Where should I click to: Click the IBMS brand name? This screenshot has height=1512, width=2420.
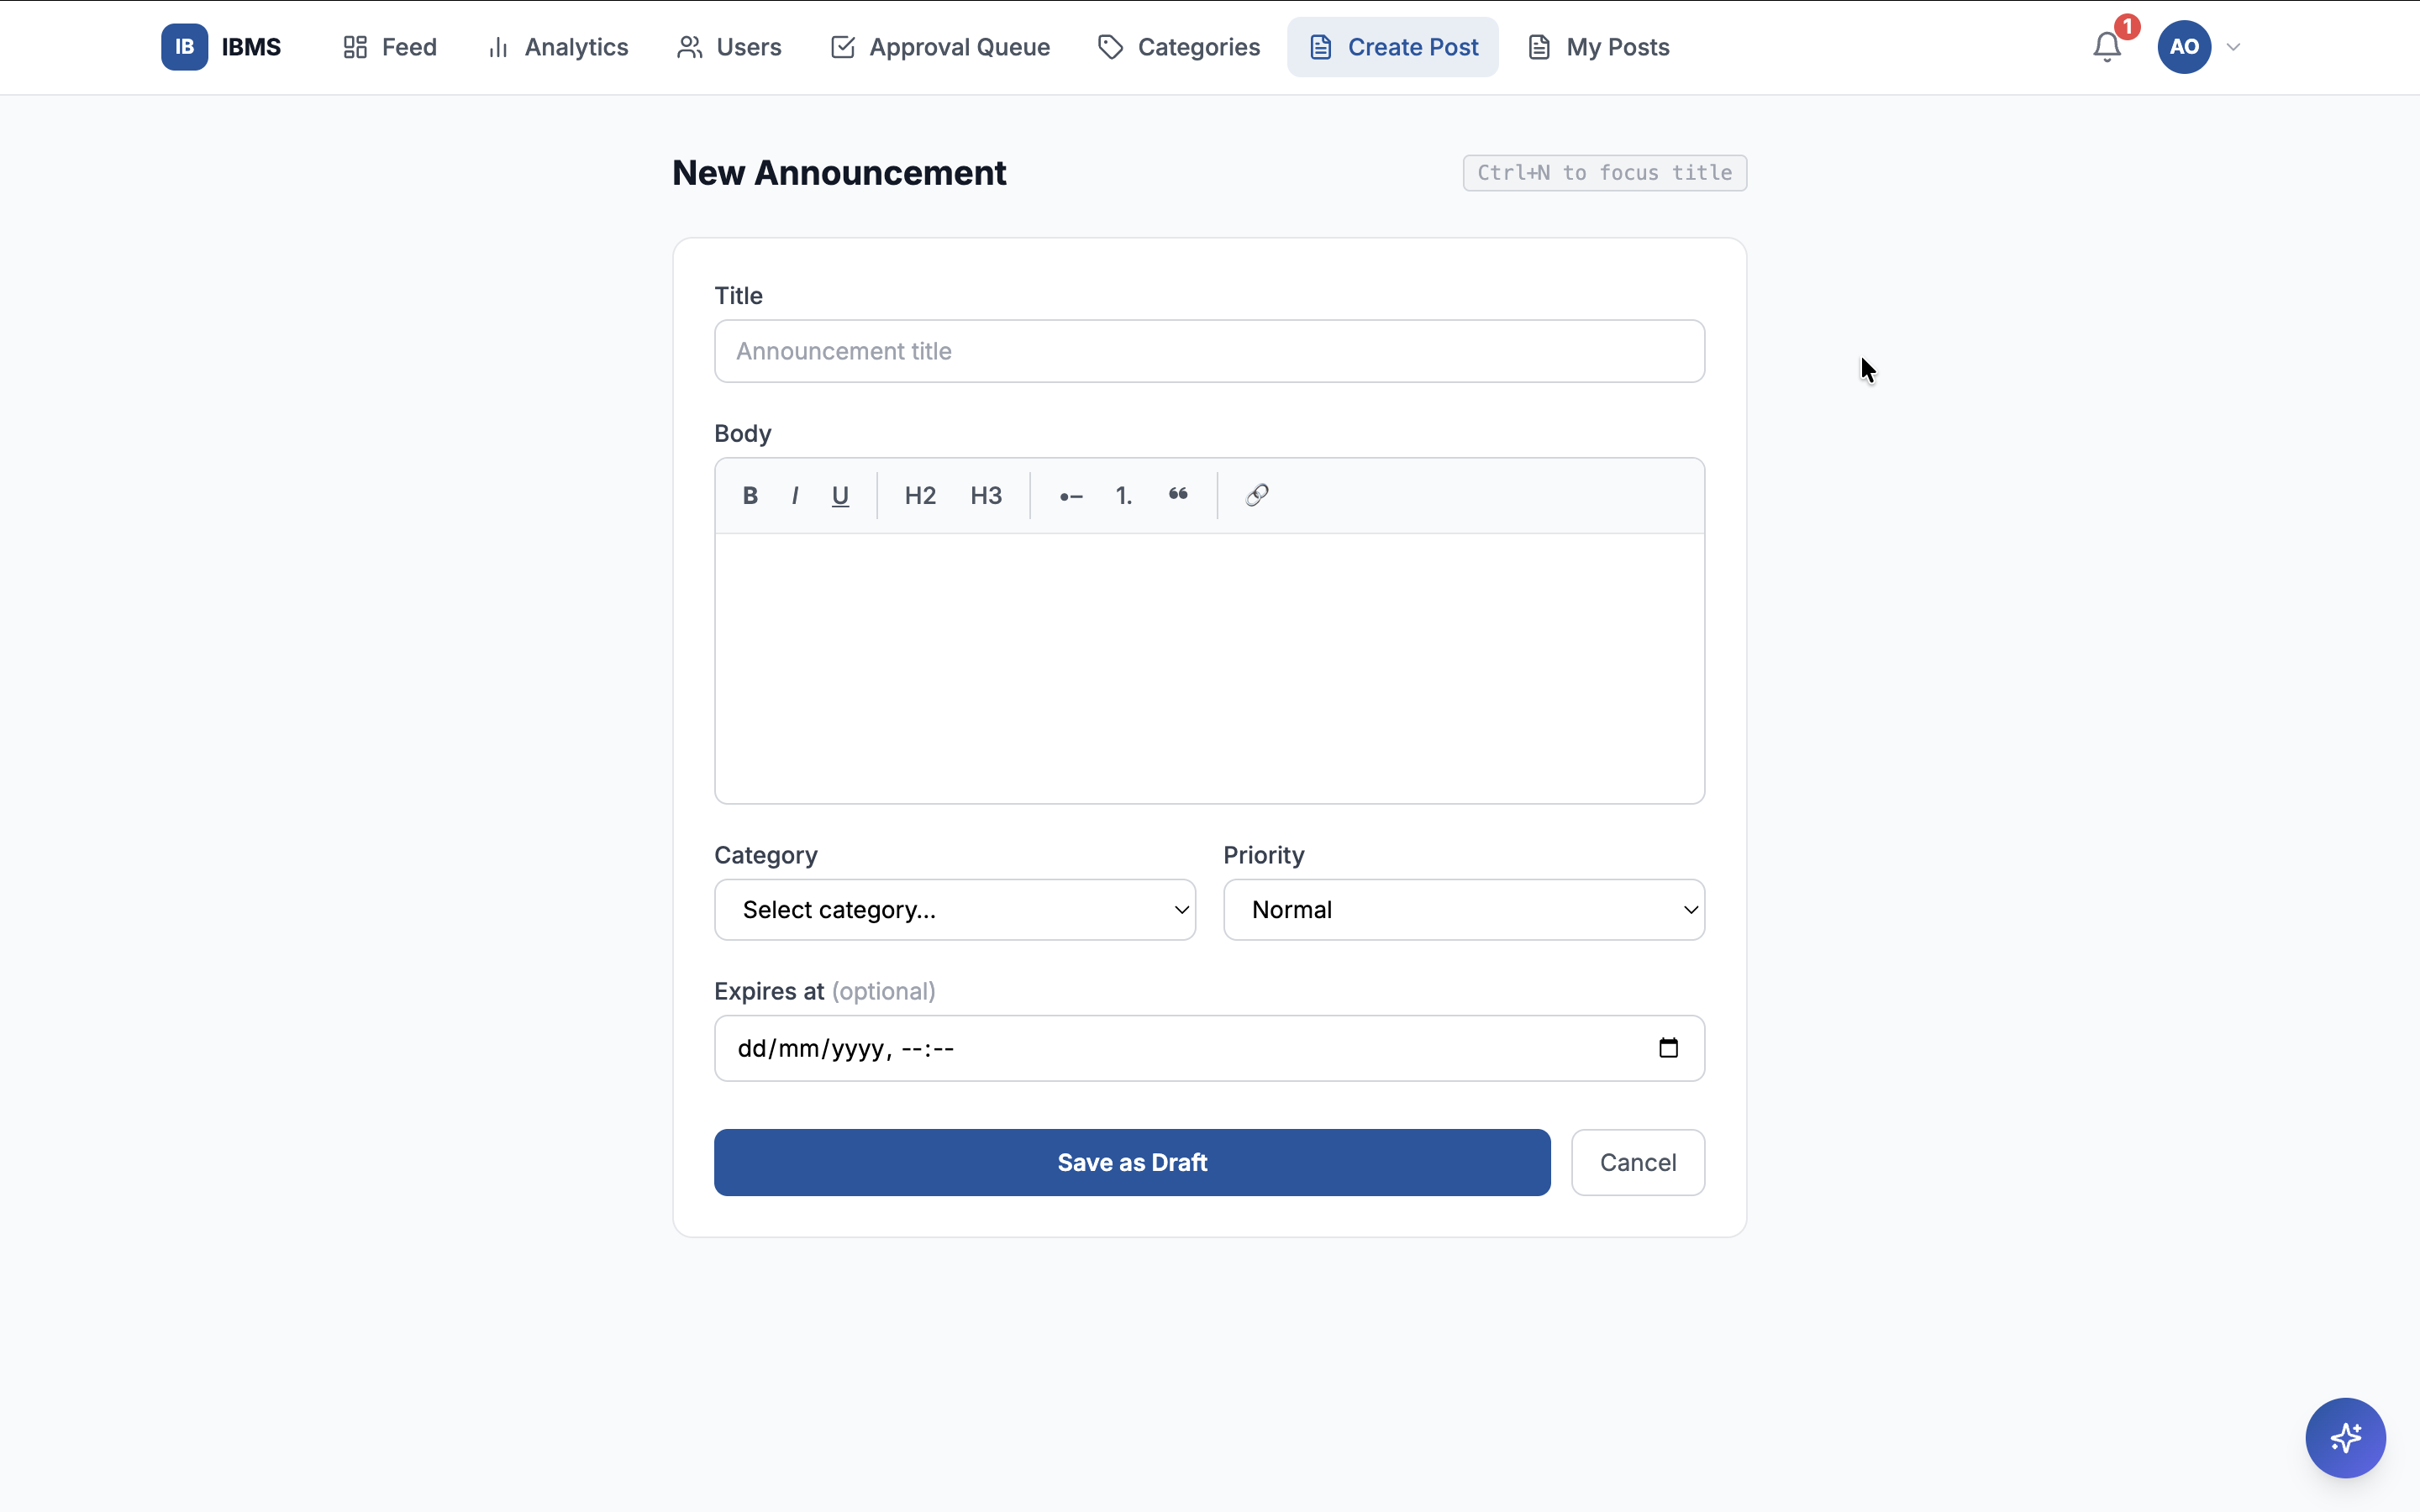(x=251, y=47)
